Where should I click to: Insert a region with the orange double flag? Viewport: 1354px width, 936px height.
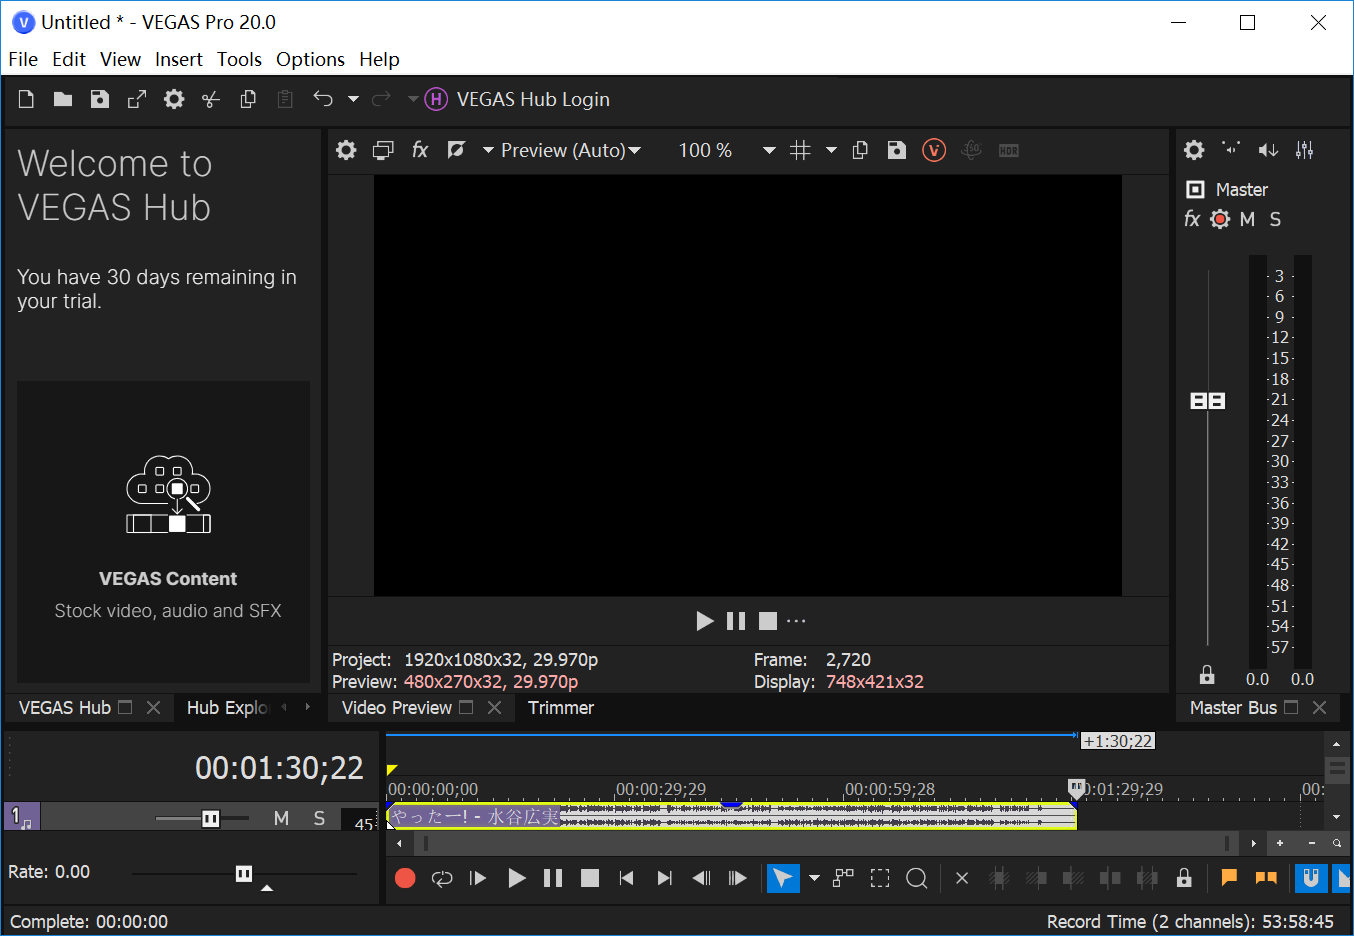tap(1266, 878)
